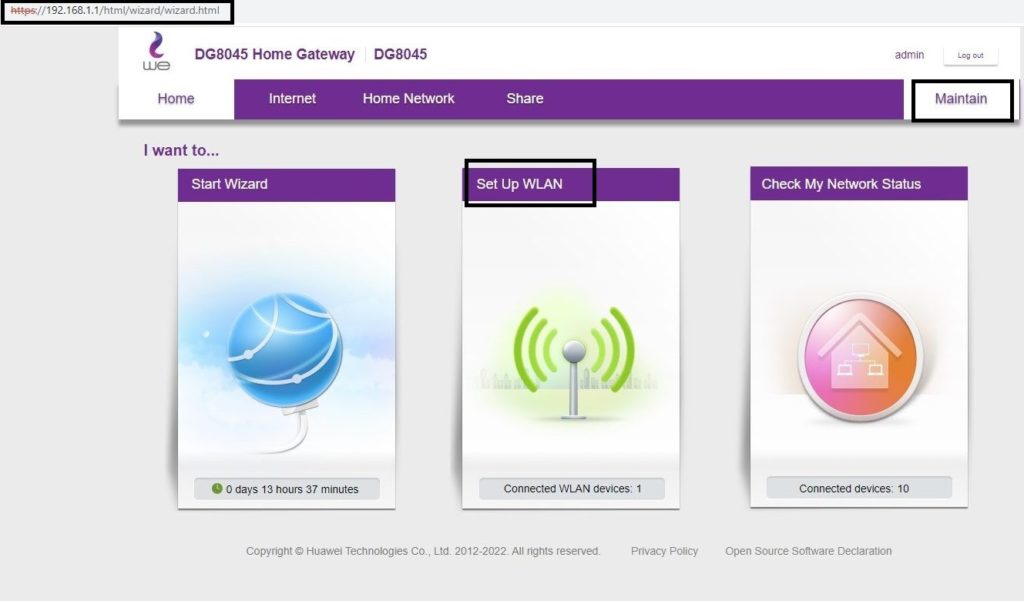Go to the Share tab

point(525,99)
